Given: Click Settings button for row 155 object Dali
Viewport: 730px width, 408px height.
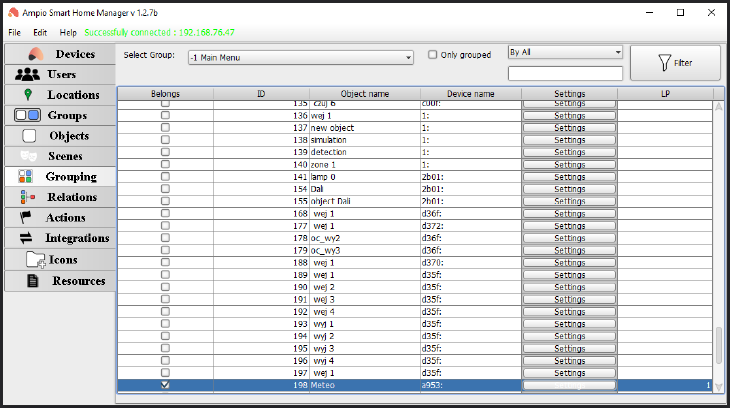Looking at the screenshot, I should point(569,201).
